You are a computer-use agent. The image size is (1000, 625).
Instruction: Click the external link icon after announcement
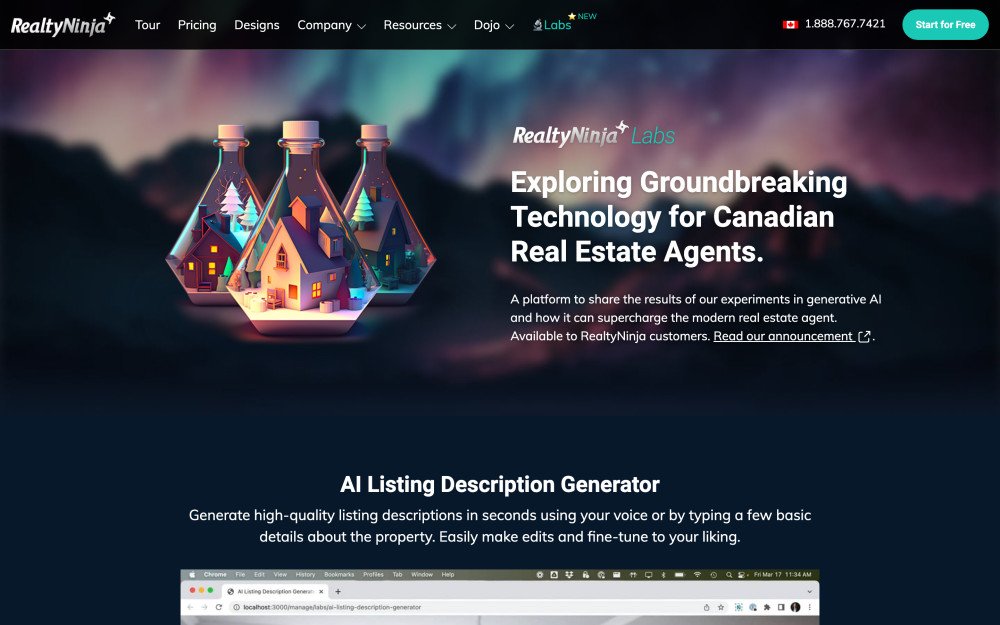[864, 337]
